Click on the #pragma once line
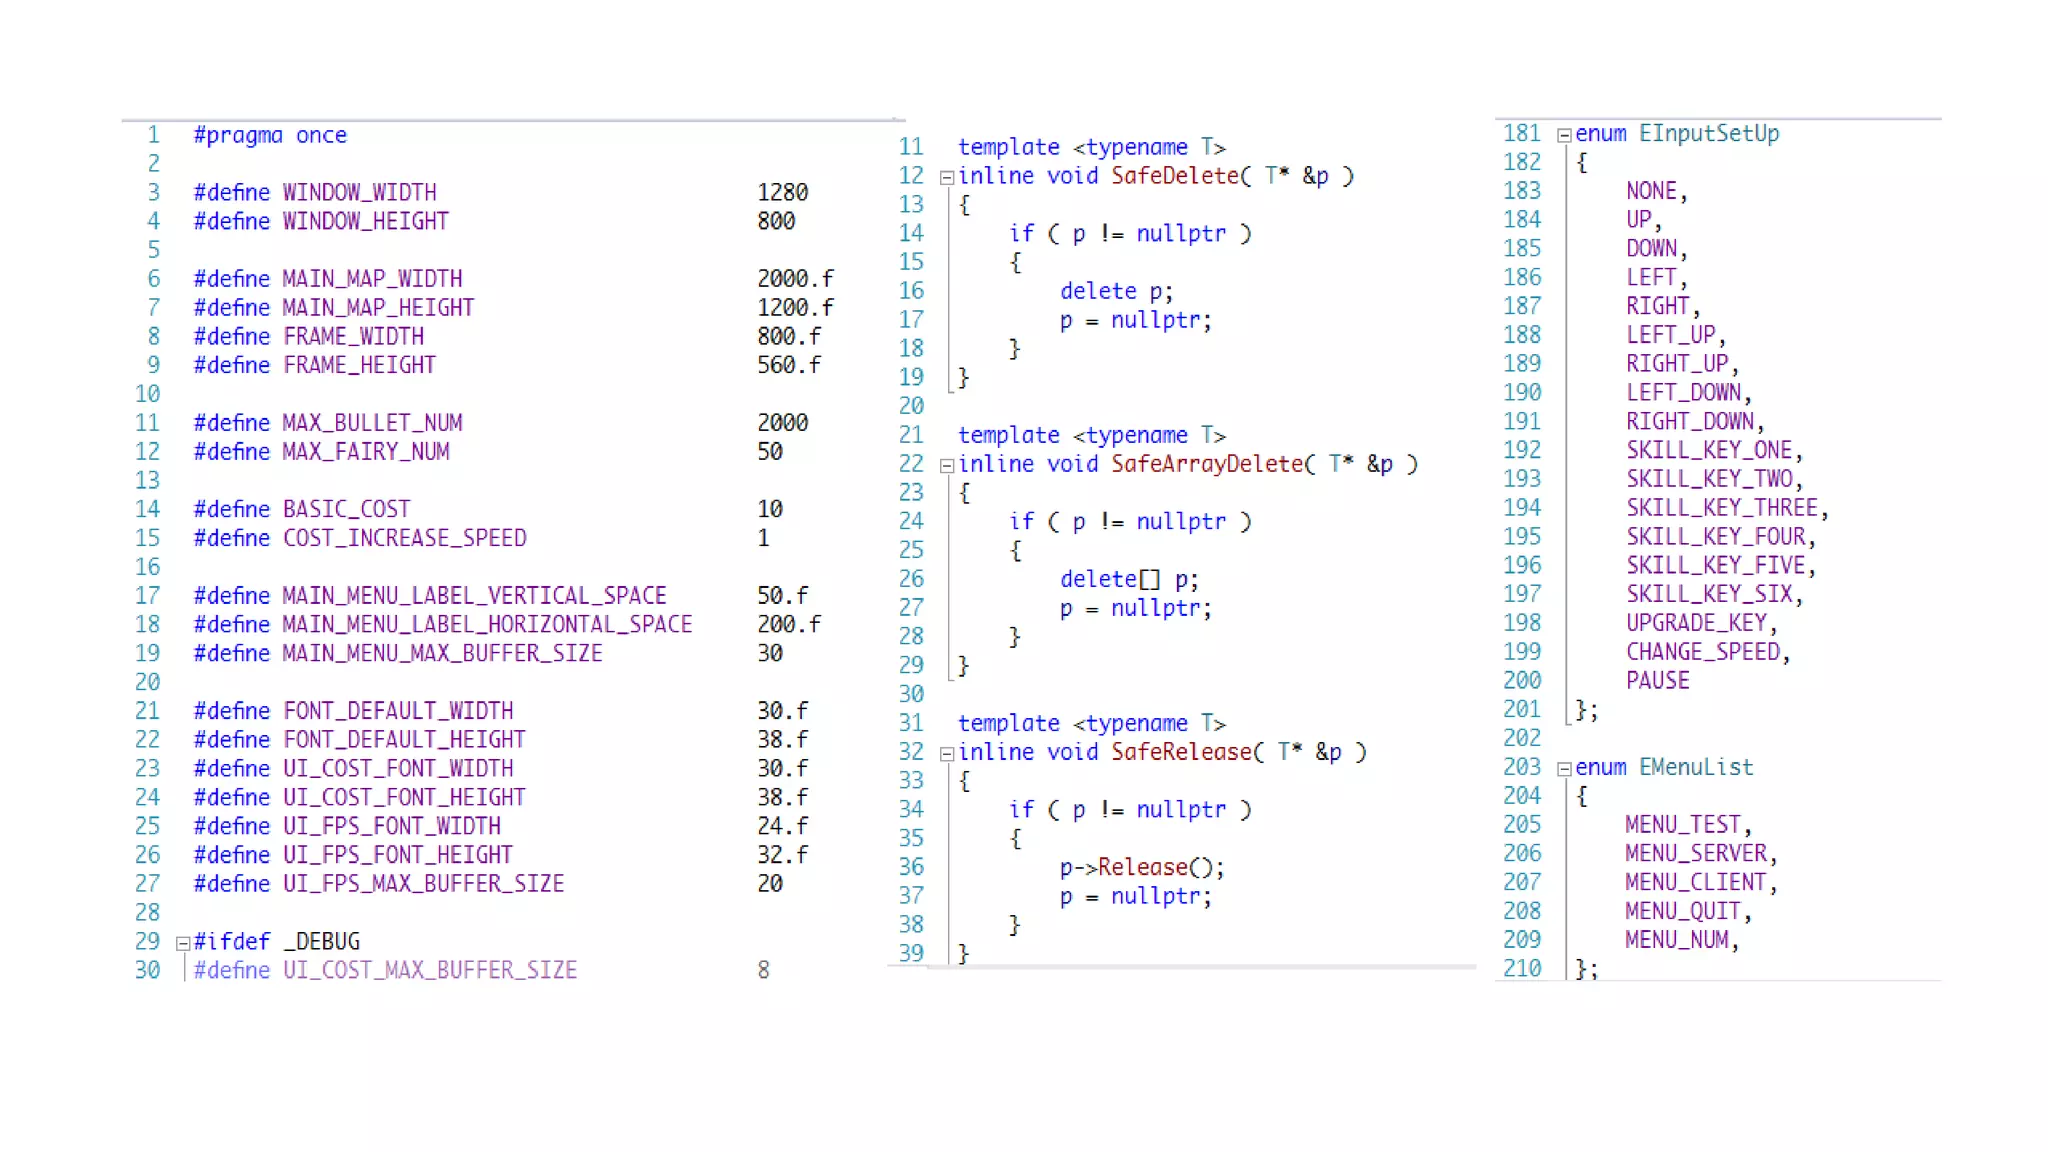This screenshot has height=1152, width=2048. coord(270,135)
